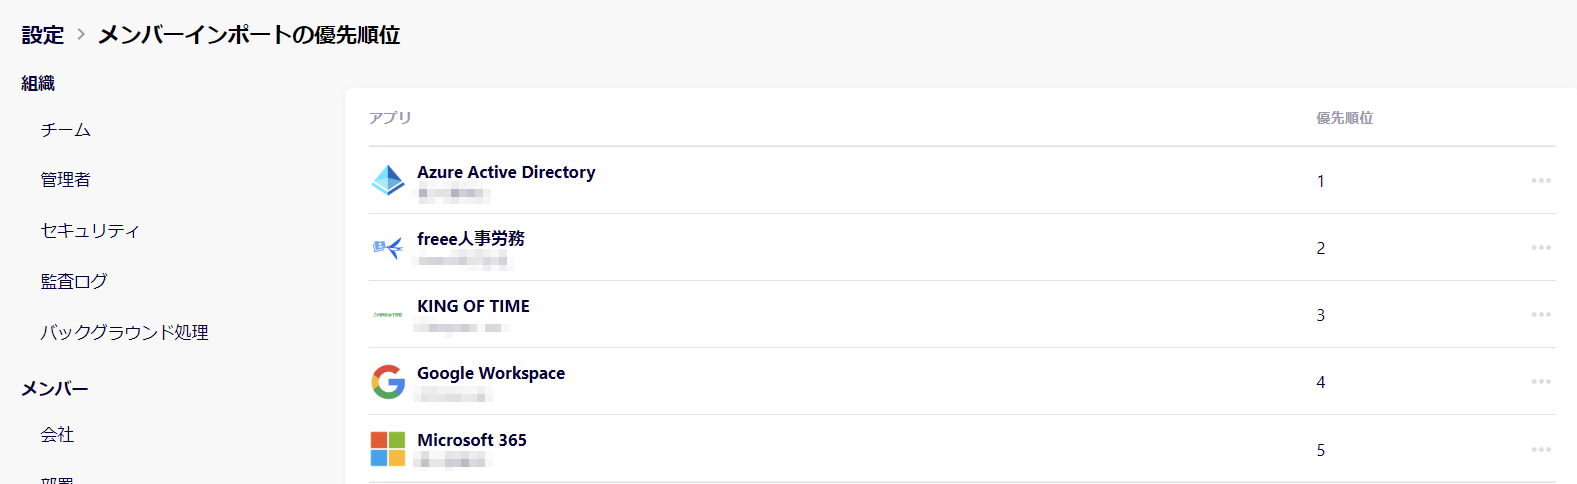Open the ellipsis menu for Google Workspace
This screenshot has height=484, width=1577.
(1541, 382)
